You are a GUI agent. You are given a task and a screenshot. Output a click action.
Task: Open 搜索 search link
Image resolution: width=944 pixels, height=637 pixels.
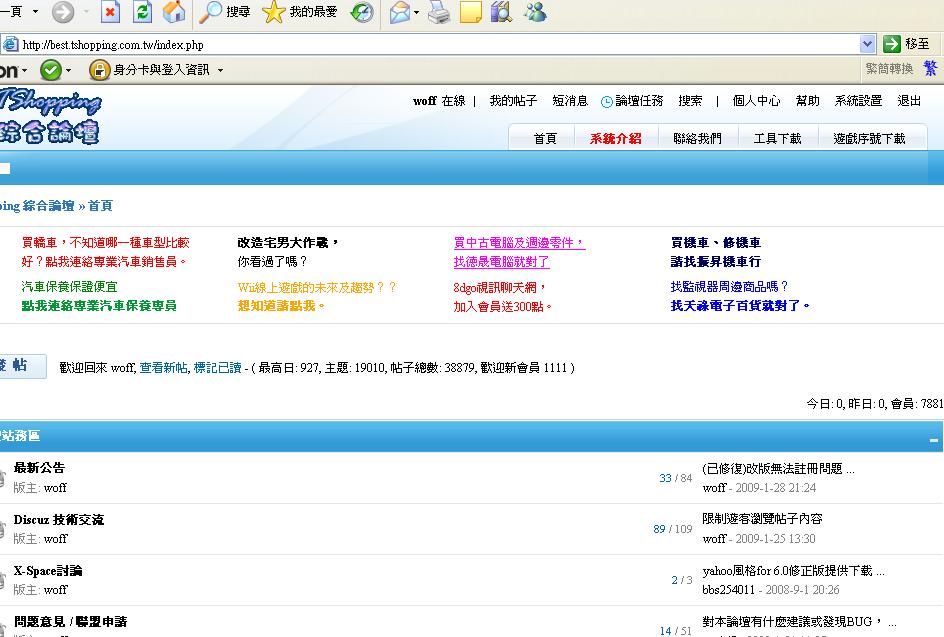690,101
